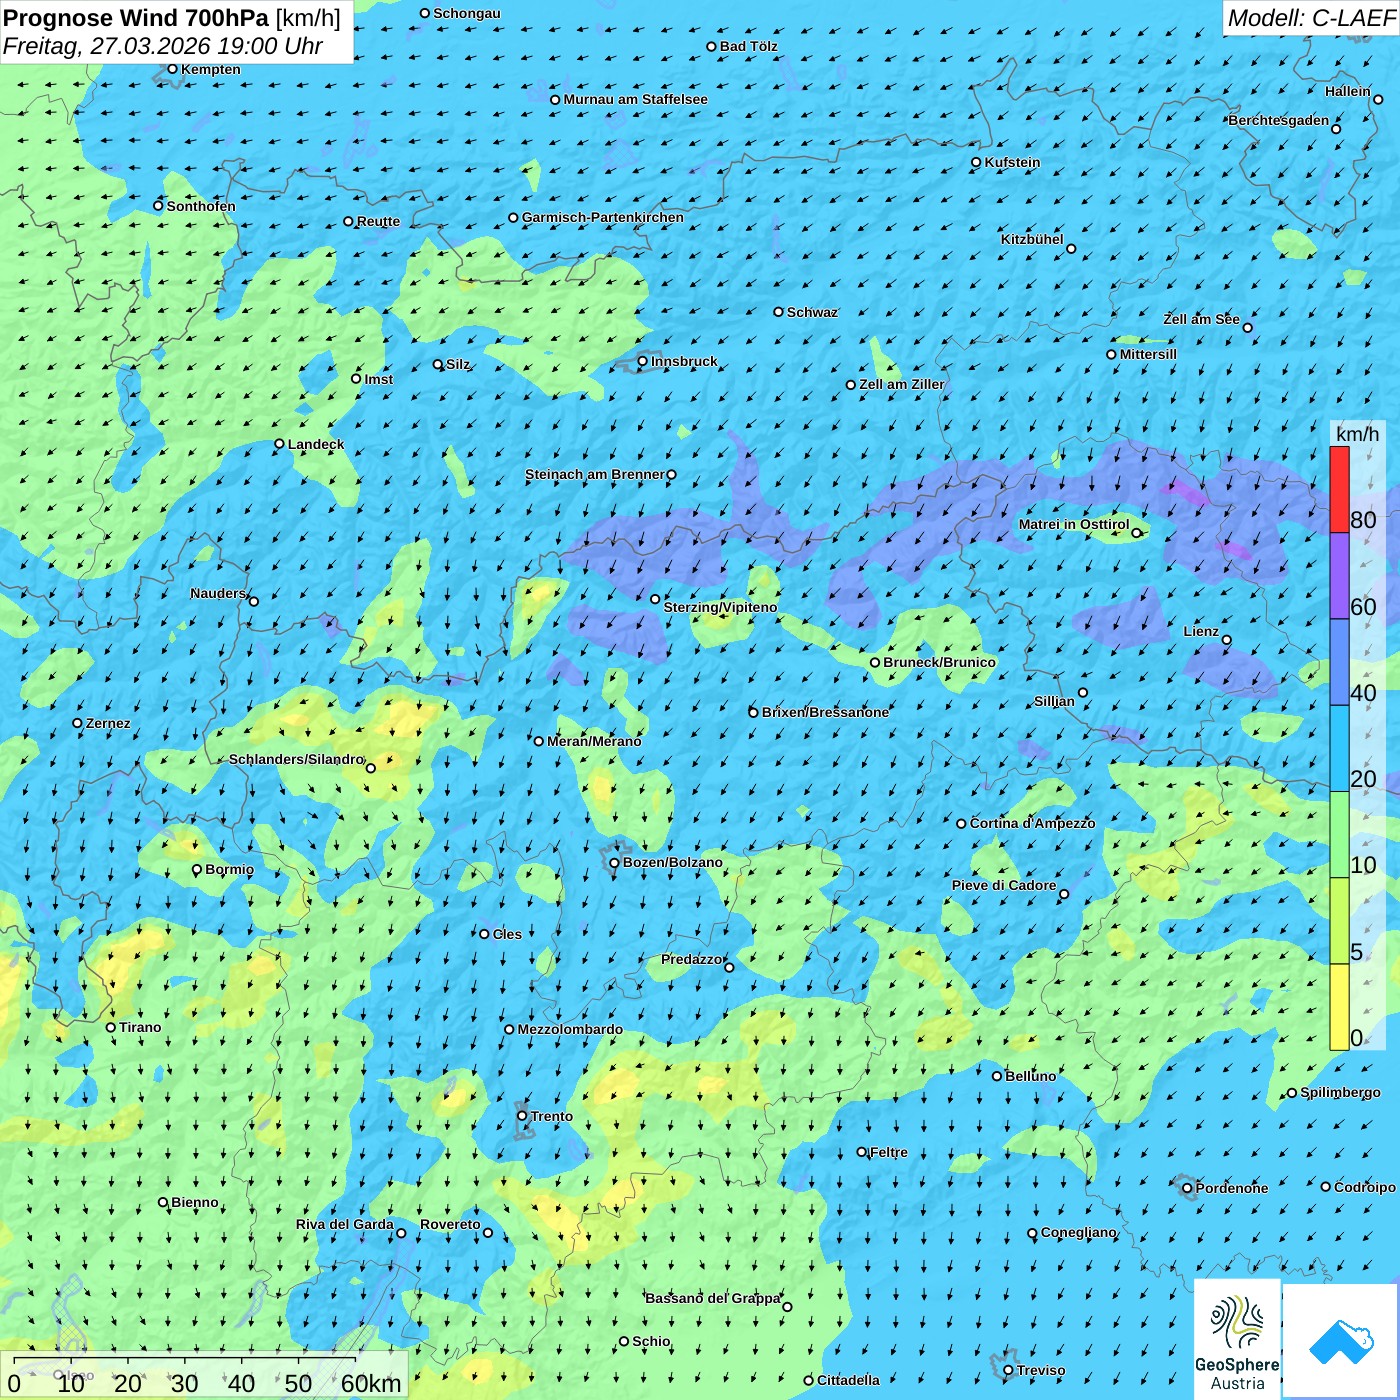This screenshot has width=1400, height=1400.
Task: Click the purple 60-80 legend segment
Action: coord(1339,576)
